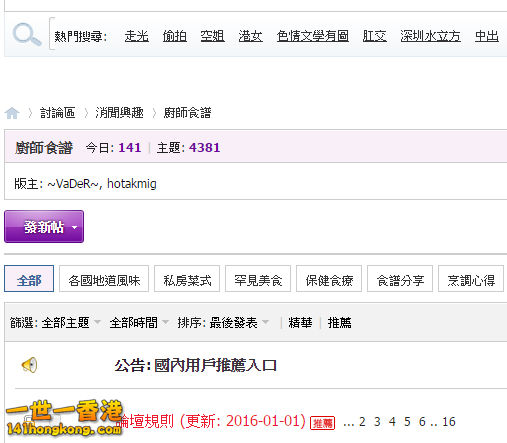
Task: Click the announcement megaphone icon
Action: pyautogui.click(x=29, y=365)
